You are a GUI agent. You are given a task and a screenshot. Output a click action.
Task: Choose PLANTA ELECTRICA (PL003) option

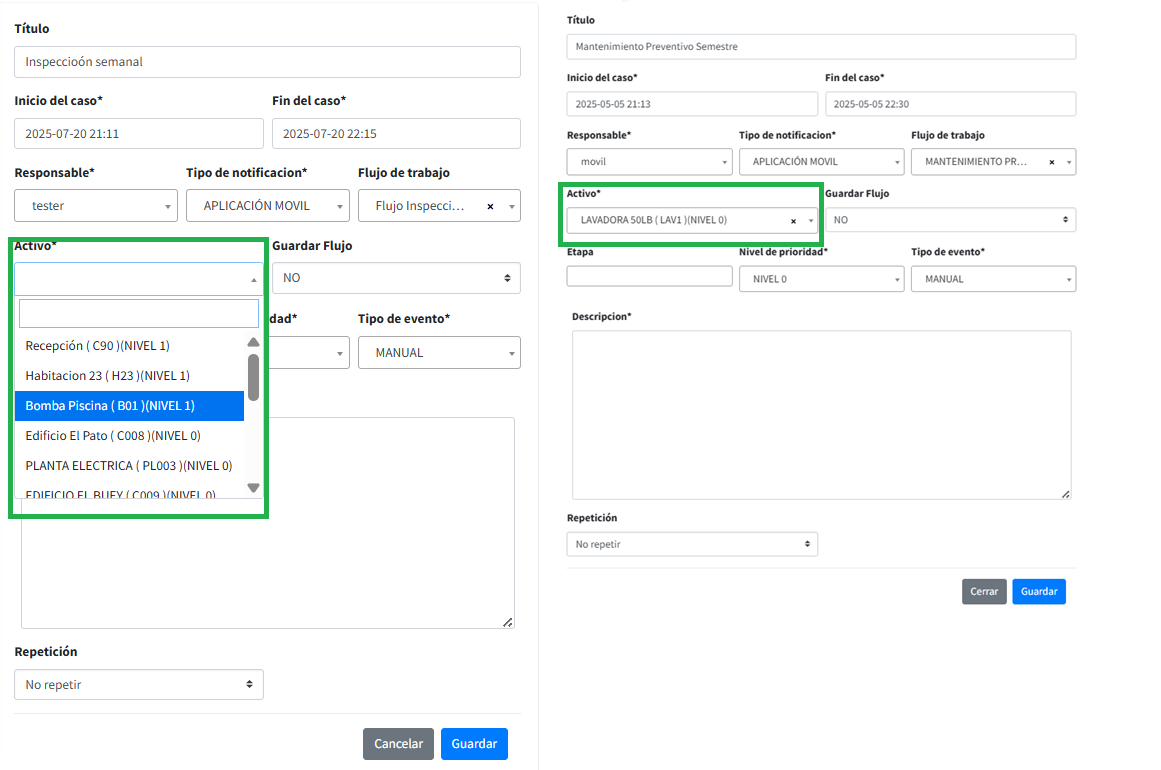[128, 466]
